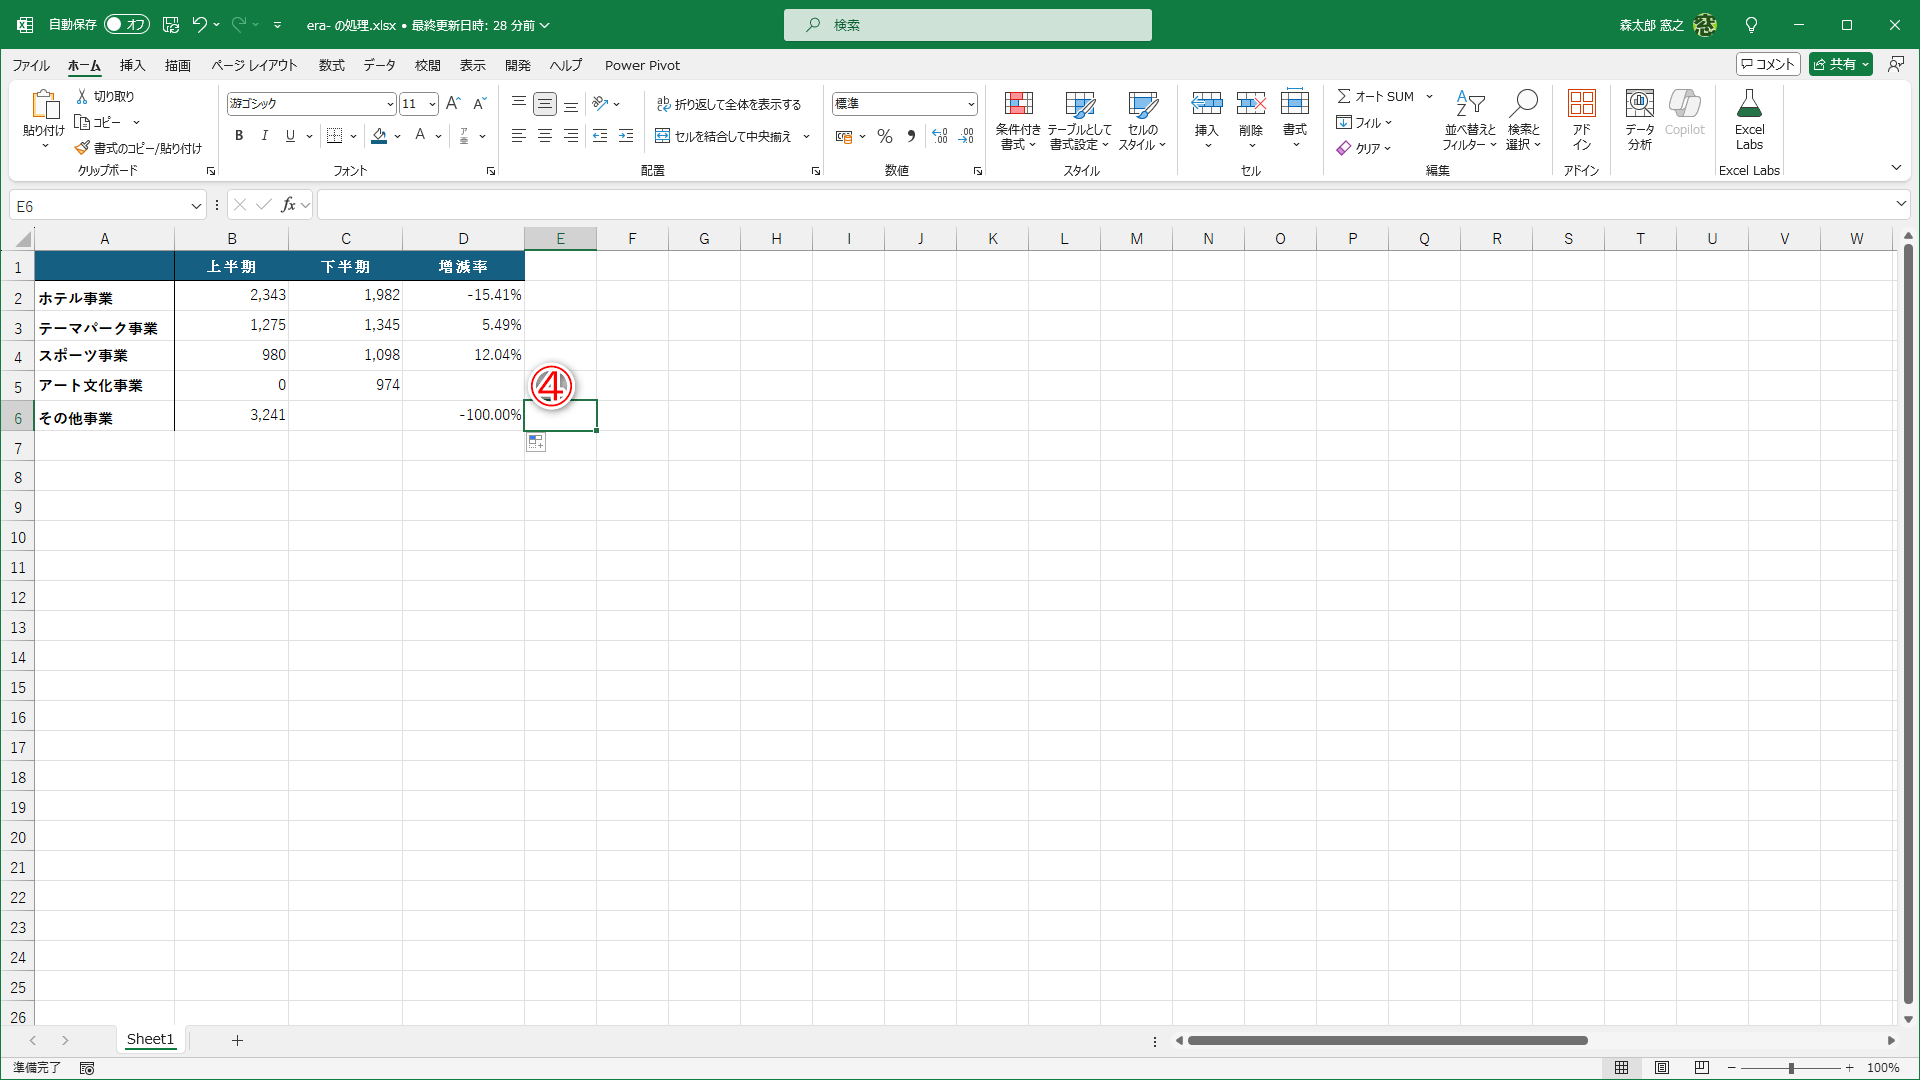Viewport: 1920px width, 1080px height.
Task: Click the percent style icon
Action: [x=884, y=136]
